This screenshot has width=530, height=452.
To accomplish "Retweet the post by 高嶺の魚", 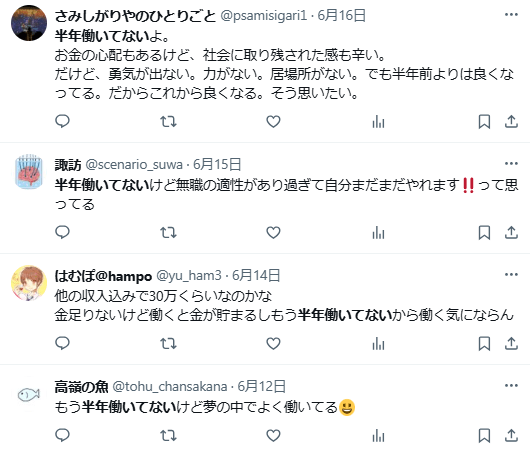I will (x=168, y=435).
